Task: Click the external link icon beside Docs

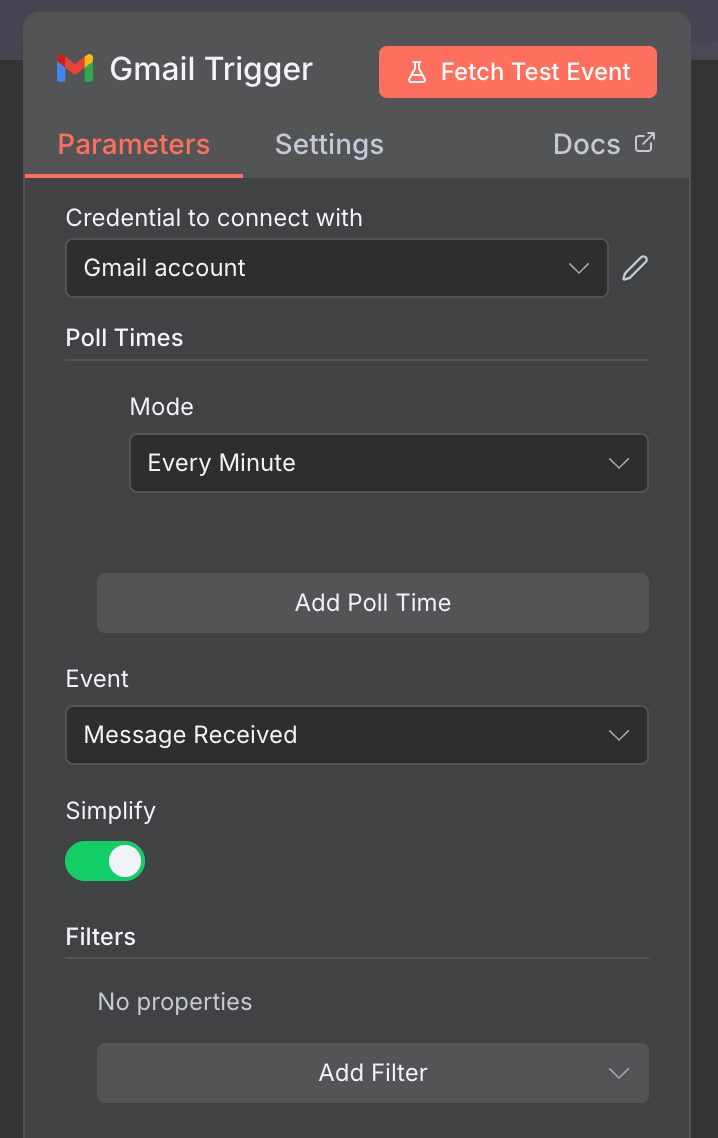Action: 645,143
